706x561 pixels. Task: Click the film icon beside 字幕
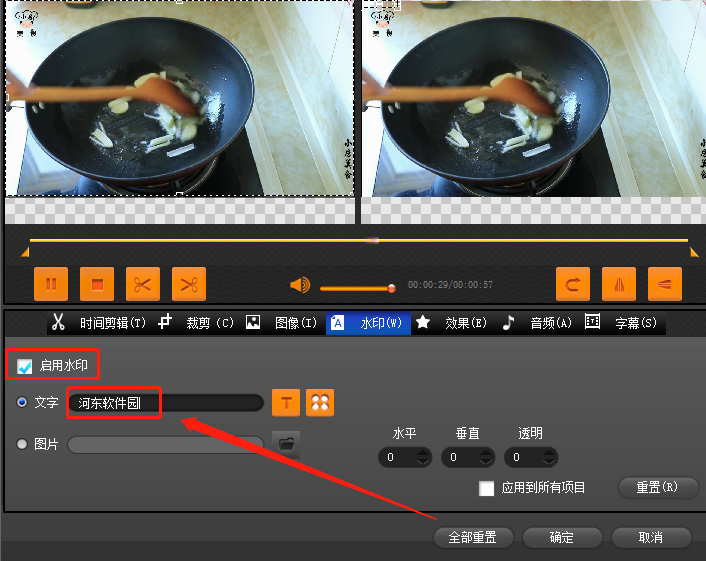[593, 321]
